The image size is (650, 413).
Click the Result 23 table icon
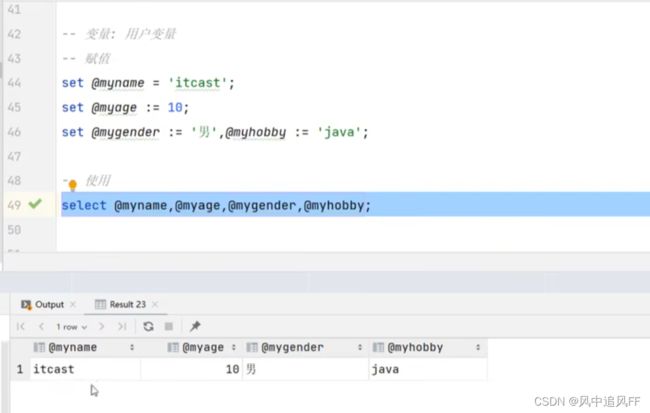click(x=100, y=304)
